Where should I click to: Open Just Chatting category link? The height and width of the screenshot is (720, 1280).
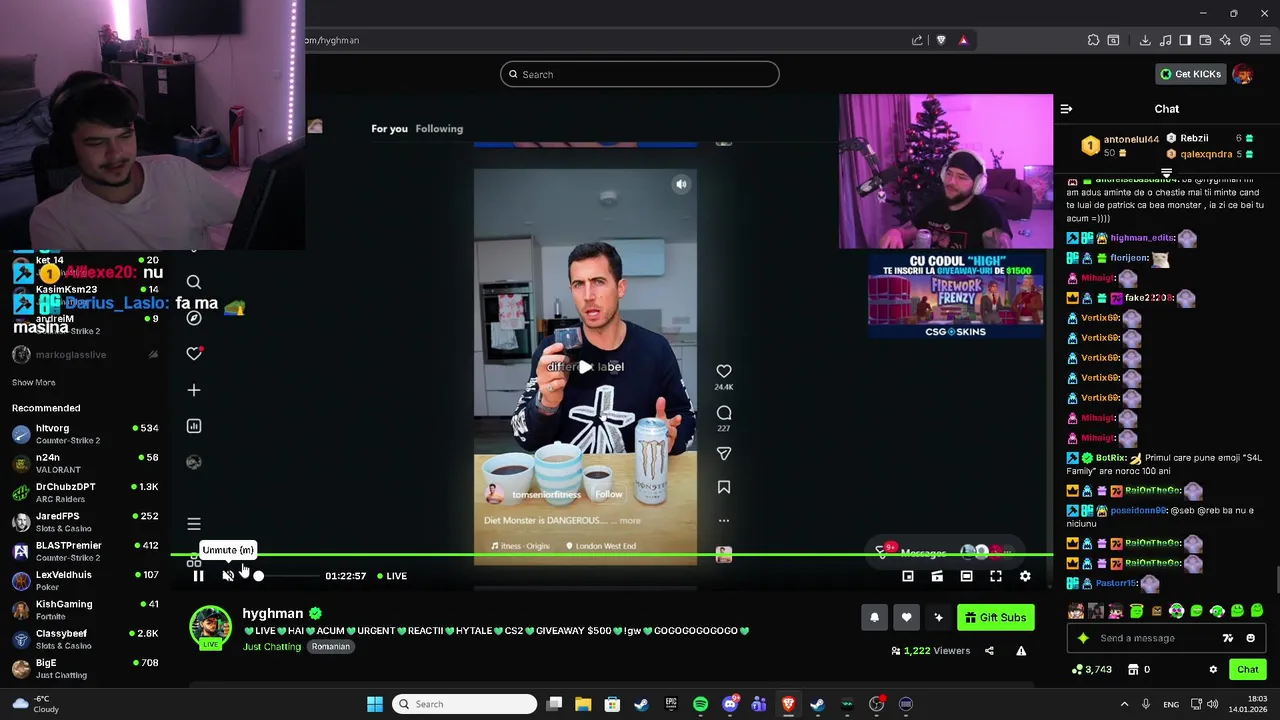(x=272, y=647)
